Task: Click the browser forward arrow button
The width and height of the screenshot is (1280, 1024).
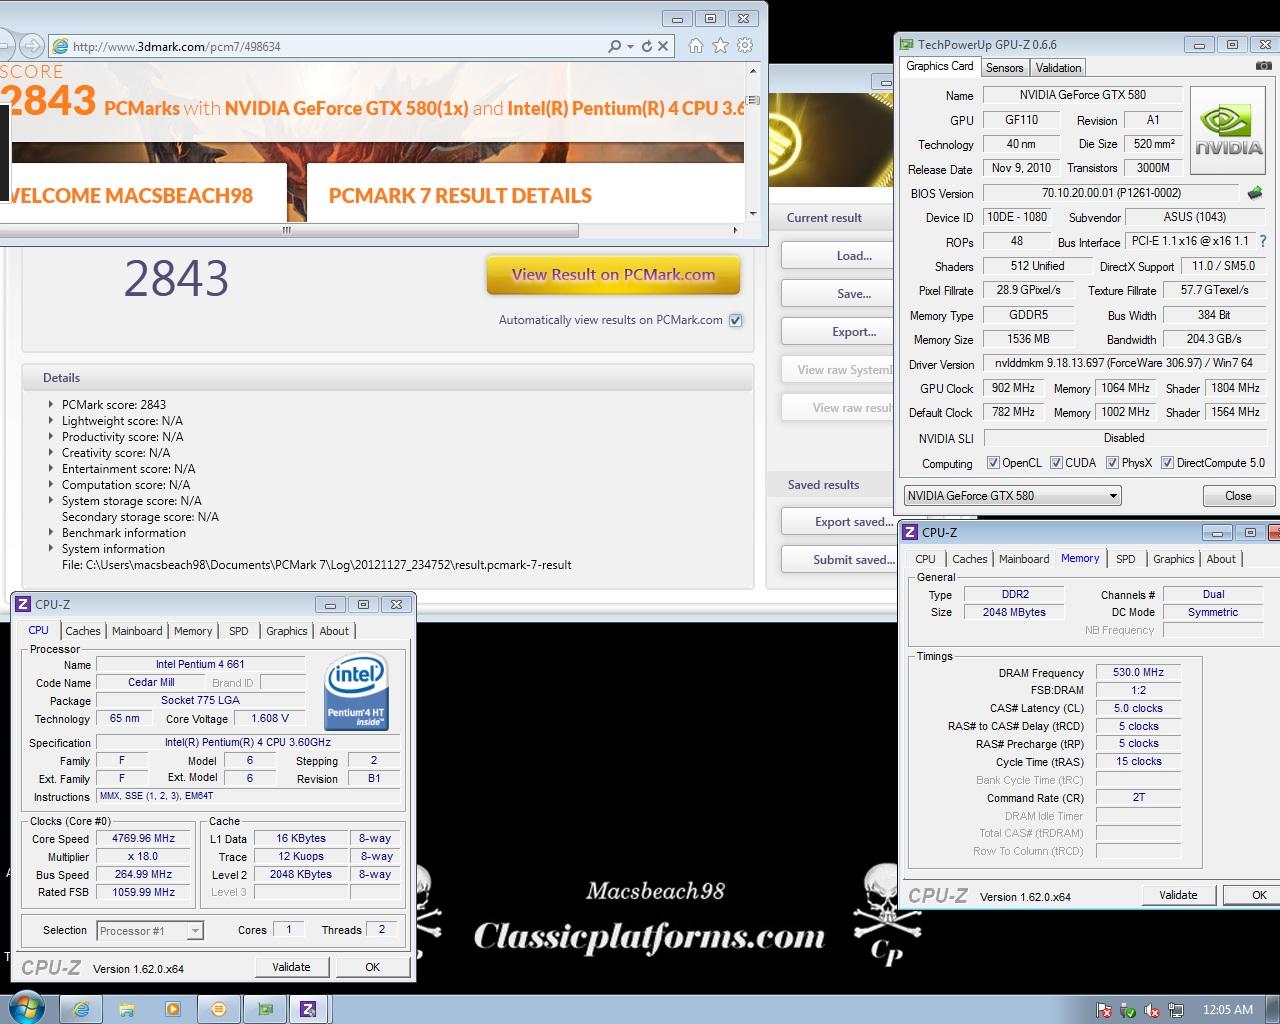Action: pyautogui.click(x=32, y=46)
